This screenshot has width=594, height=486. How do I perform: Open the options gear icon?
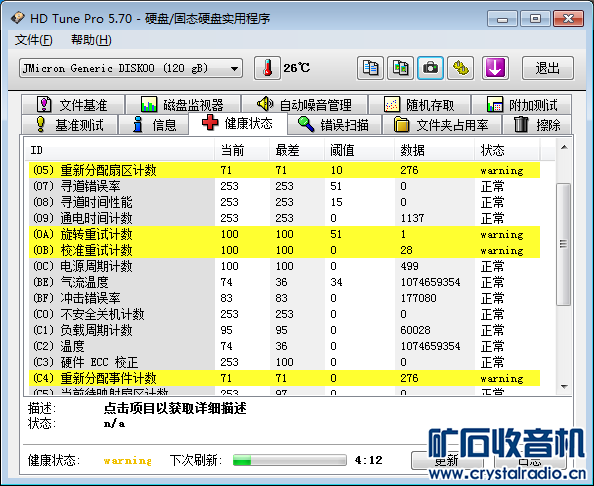[460, 68]
